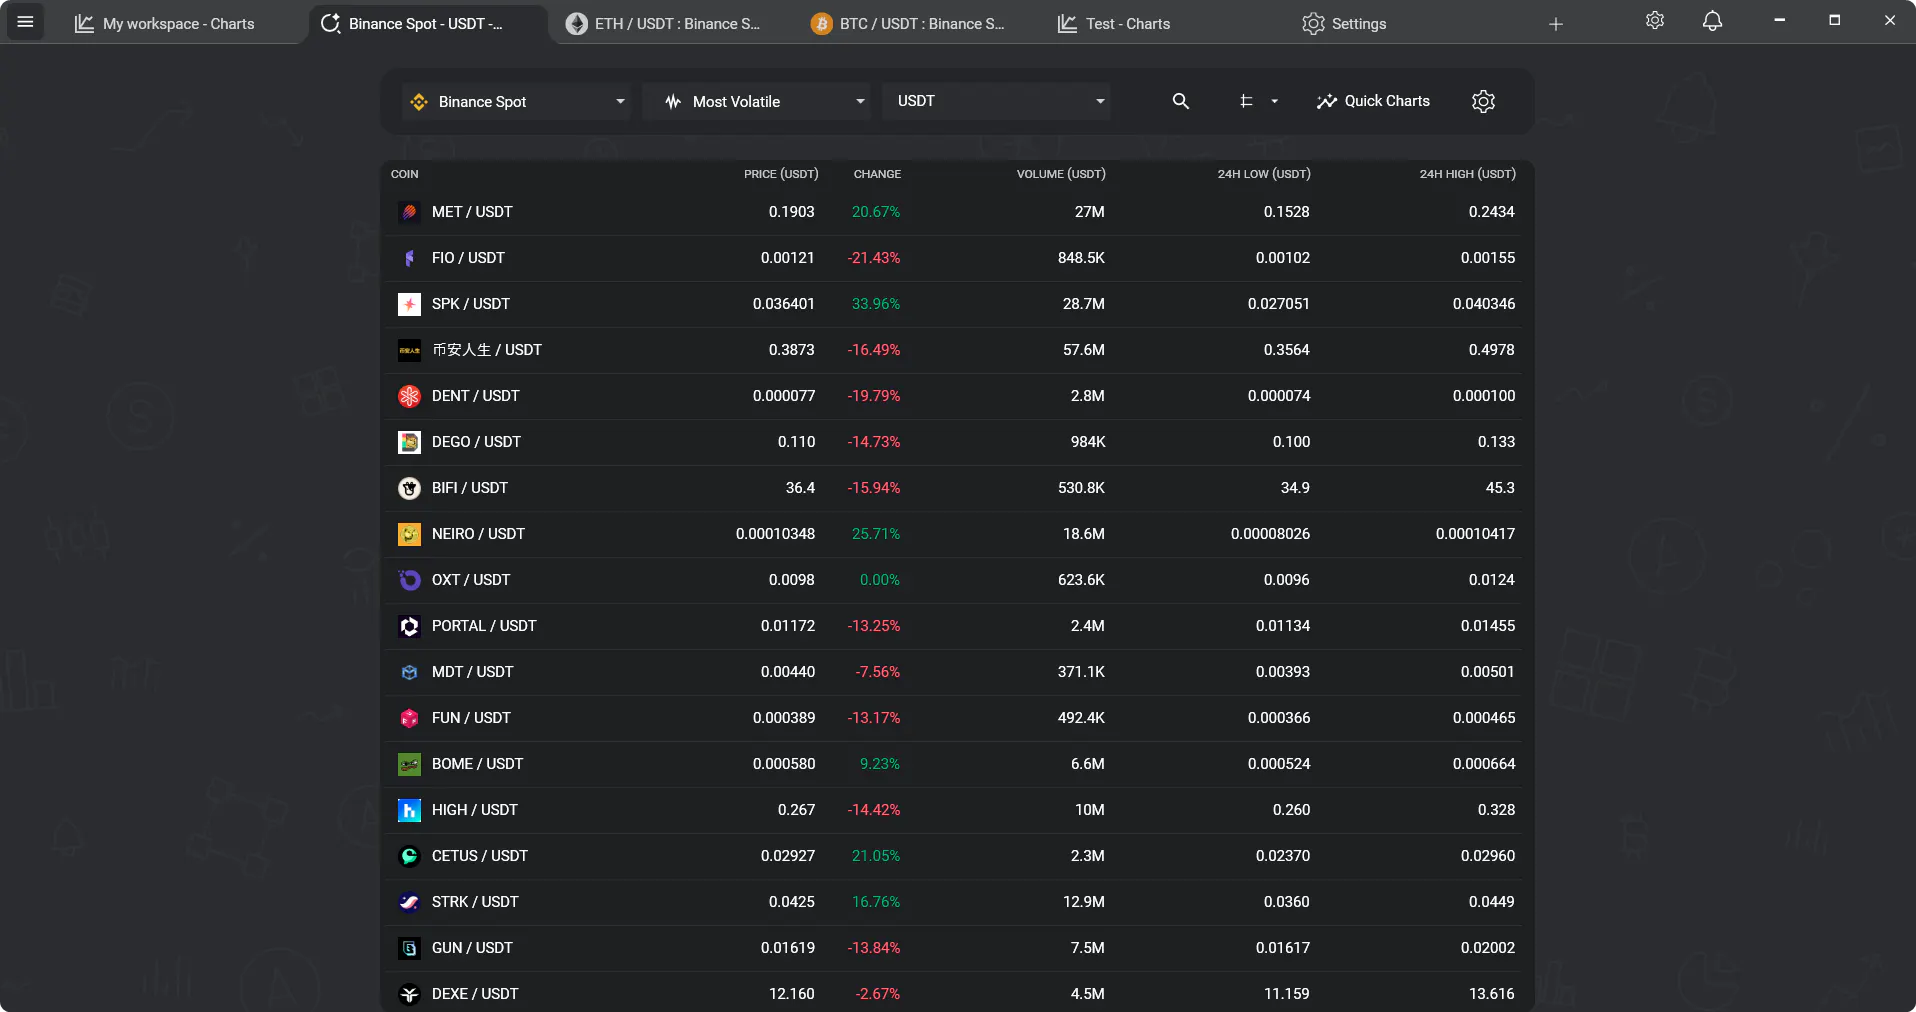This screenshot has height=1012, width=1916.
Task: Click GUN volume 7.5M
Action: [x=1088, y=948]
